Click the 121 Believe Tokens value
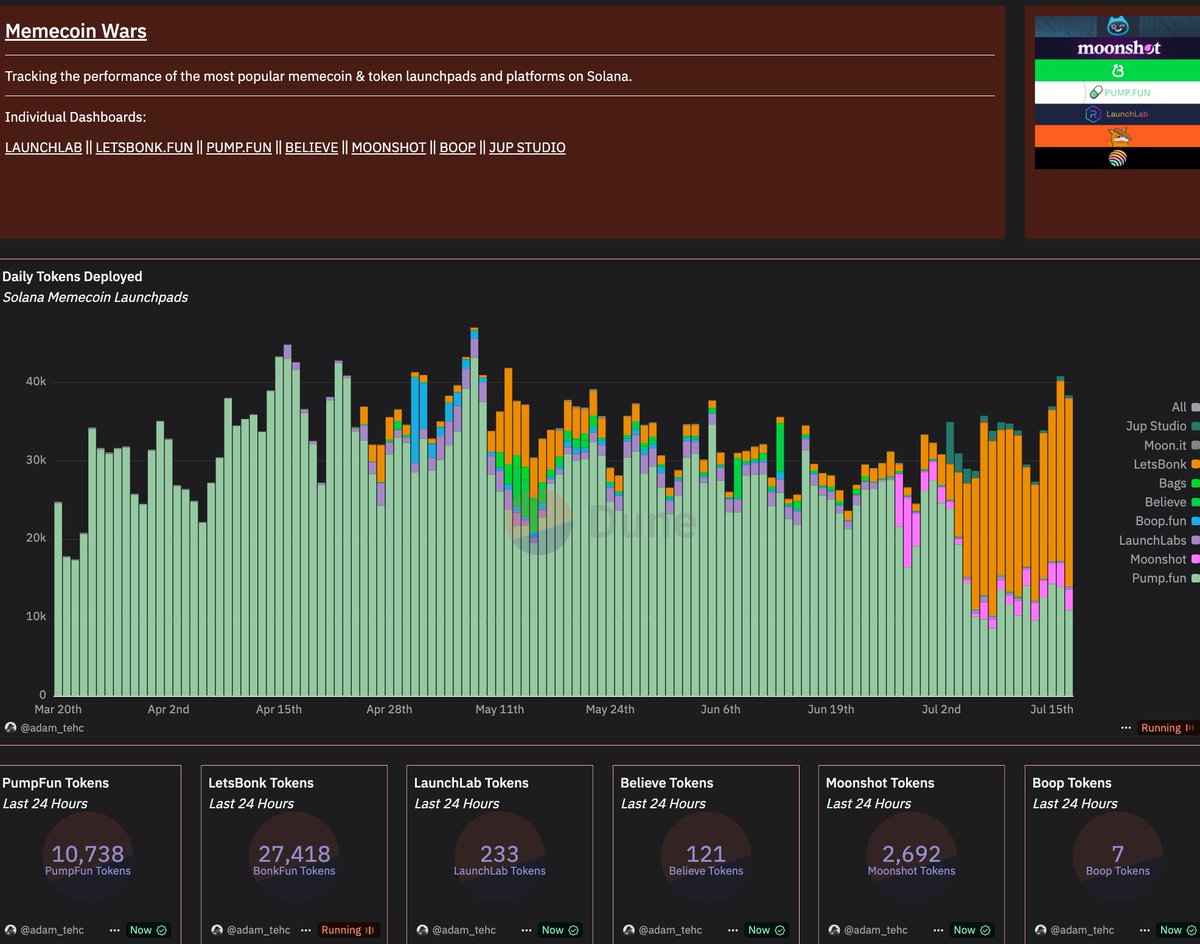The image size is (1200, 944). pos(706,854)
